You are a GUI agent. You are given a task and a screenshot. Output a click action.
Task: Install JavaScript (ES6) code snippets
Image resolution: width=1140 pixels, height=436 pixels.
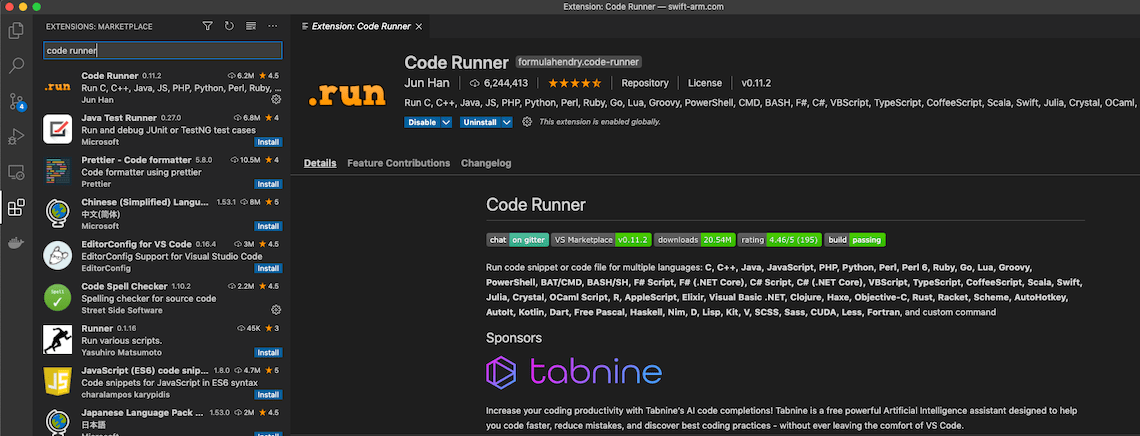click(x=268, y=395)
